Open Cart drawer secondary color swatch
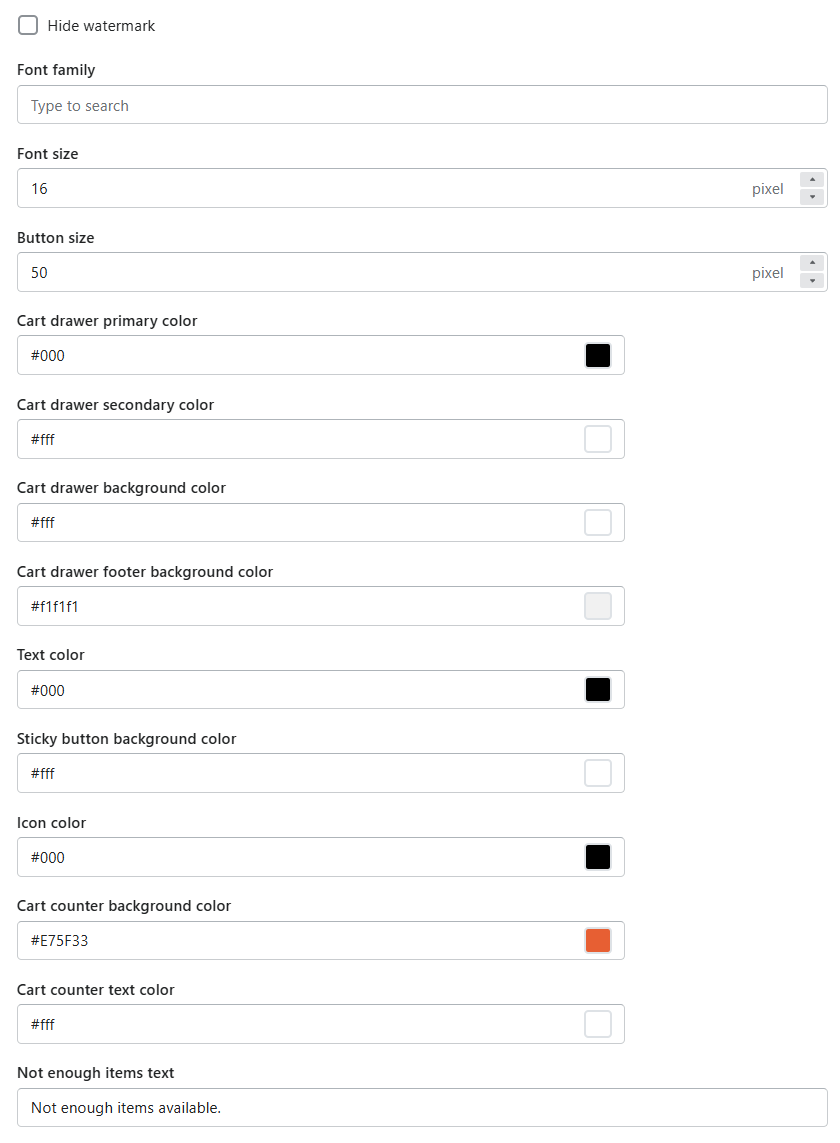Screen dimensions: 840x1143 (598, 440)
